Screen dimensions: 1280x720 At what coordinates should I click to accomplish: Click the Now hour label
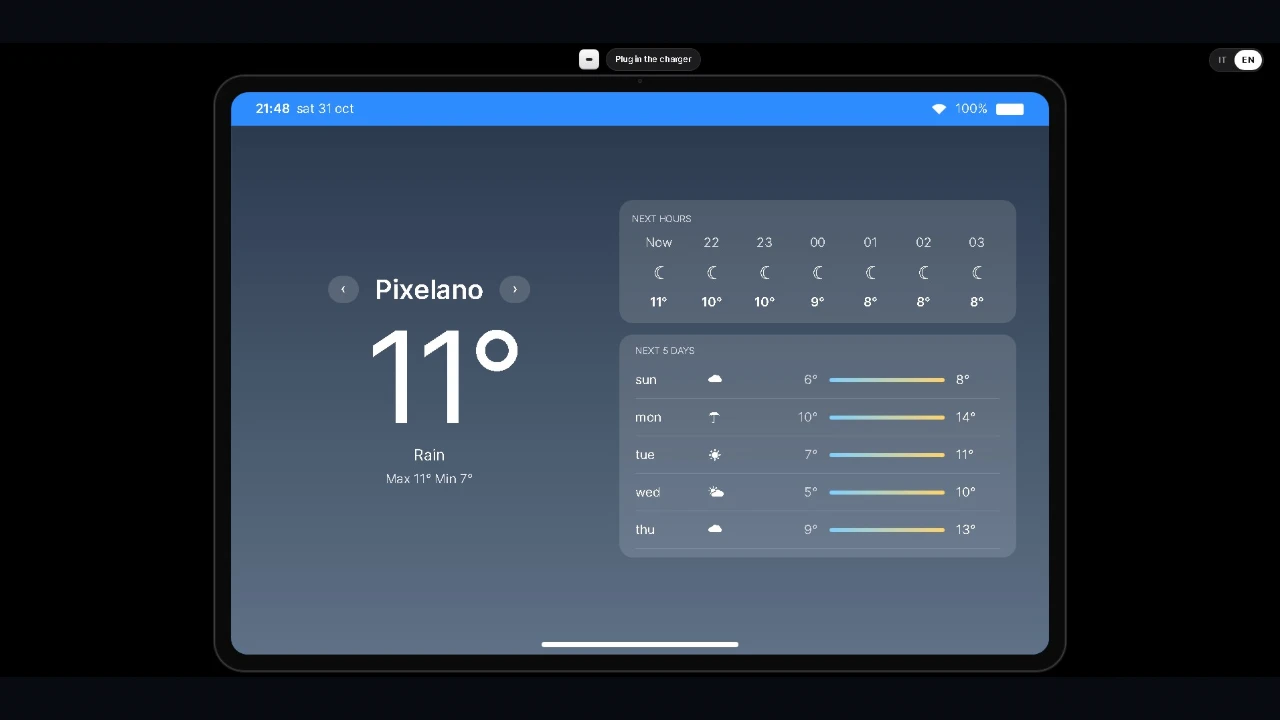[x=659, y=242]
